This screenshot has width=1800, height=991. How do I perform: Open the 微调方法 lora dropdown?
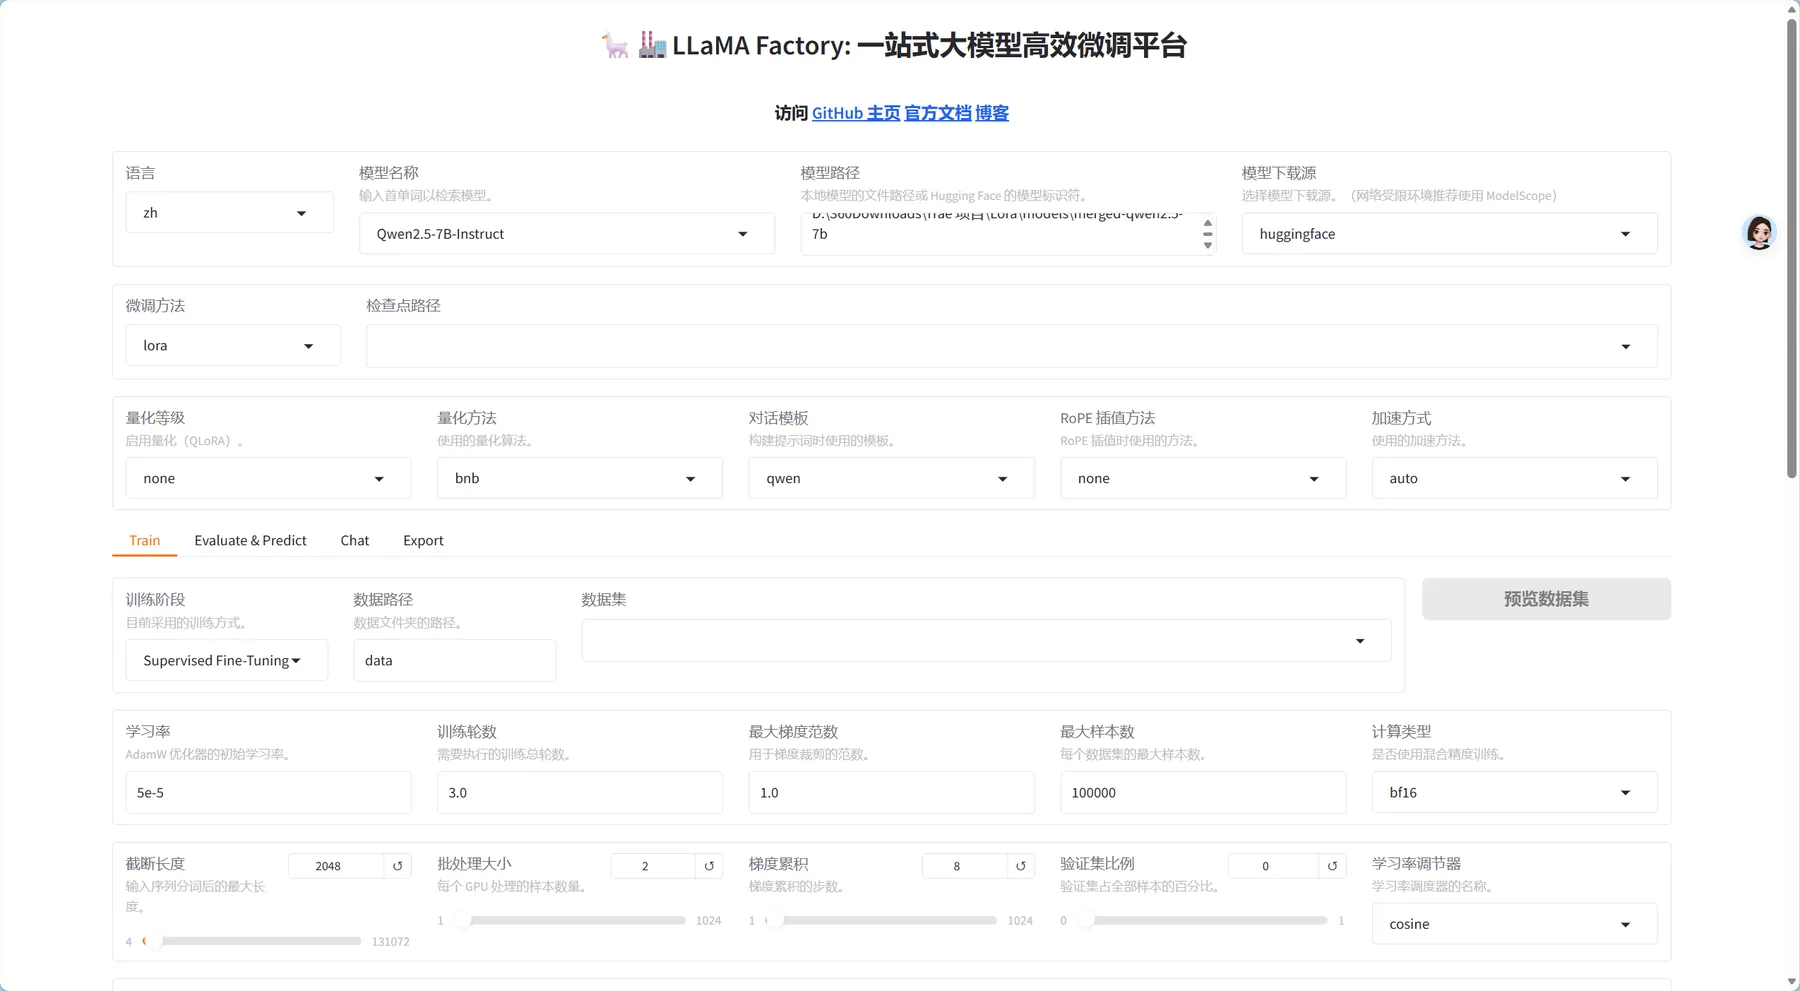[233, 346]
